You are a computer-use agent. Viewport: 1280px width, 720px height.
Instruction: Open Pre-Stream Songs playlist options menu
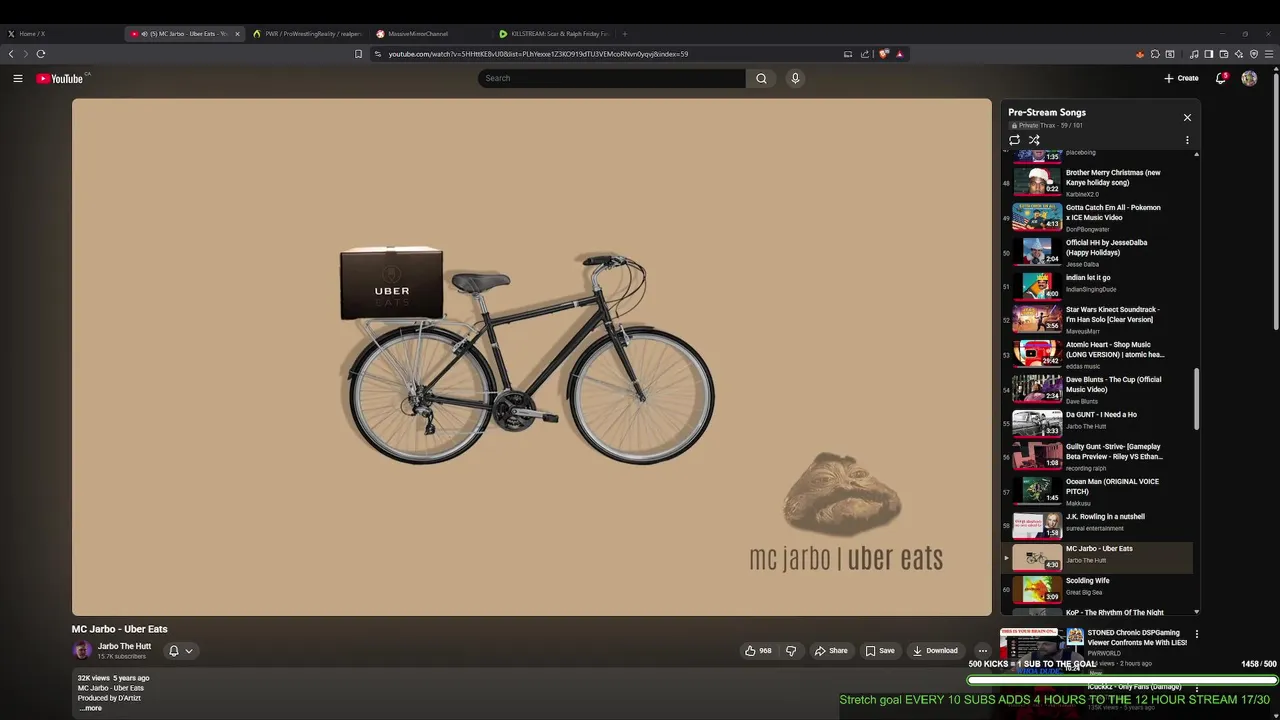[1187, 141]
